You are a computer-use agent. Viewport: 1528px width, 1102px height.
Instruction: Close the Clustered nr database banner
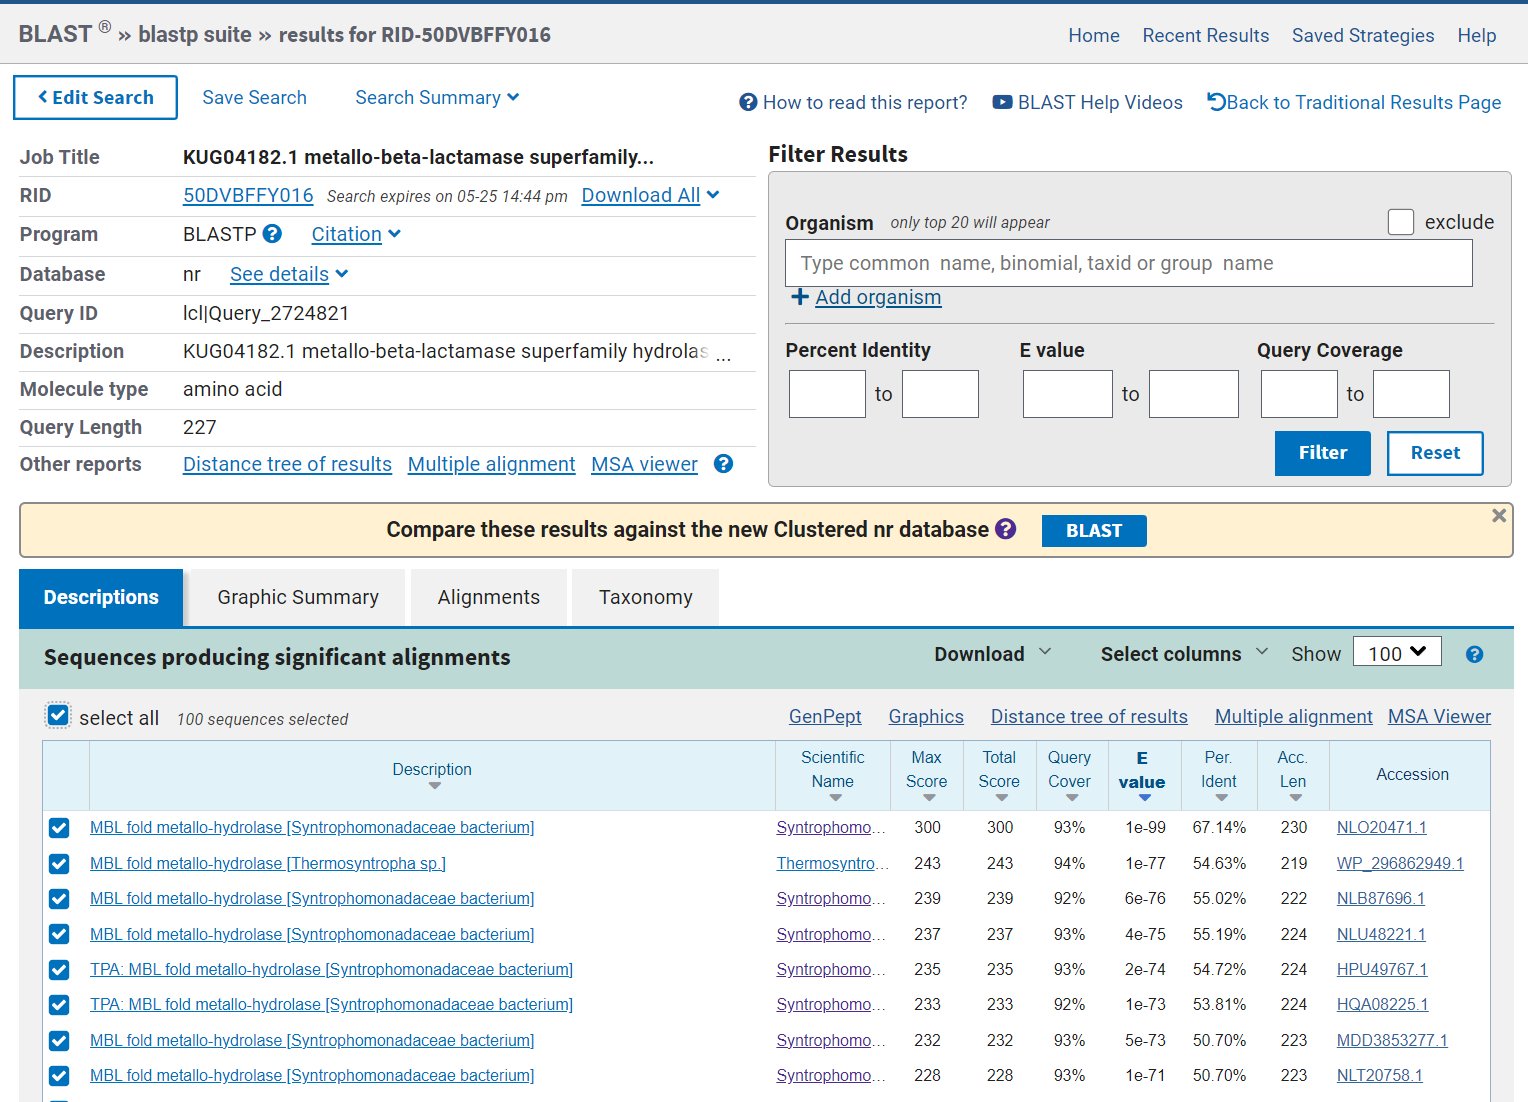point(1499,516)
